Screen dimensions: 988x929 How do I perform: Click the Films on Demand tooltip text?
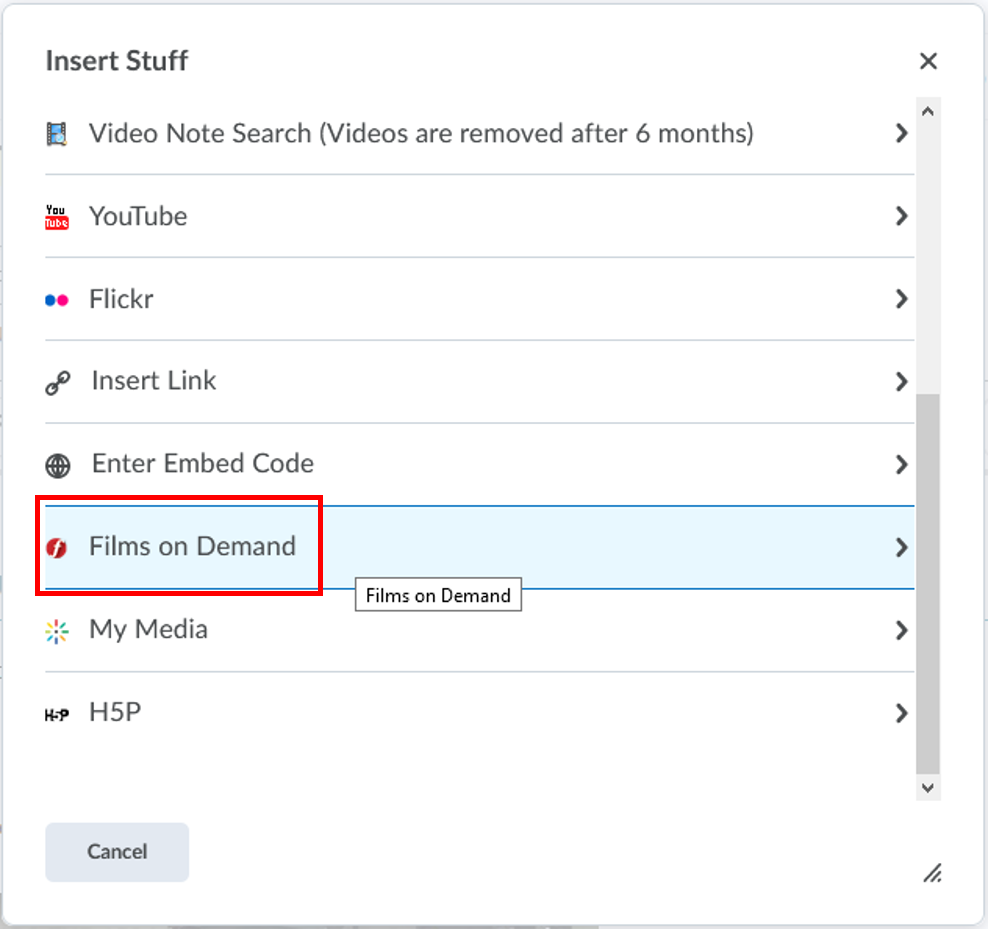point(438,595)
